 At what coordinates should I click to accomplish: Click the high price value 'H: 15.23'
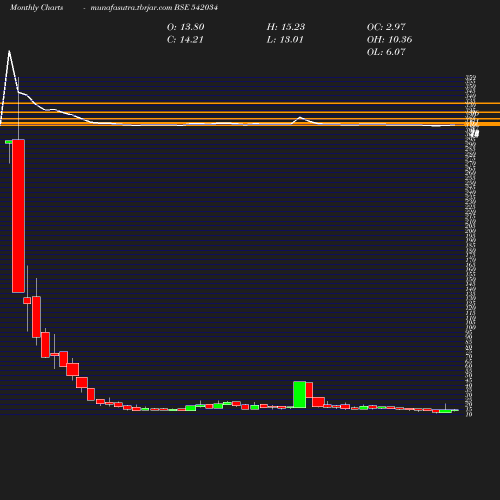286,27
